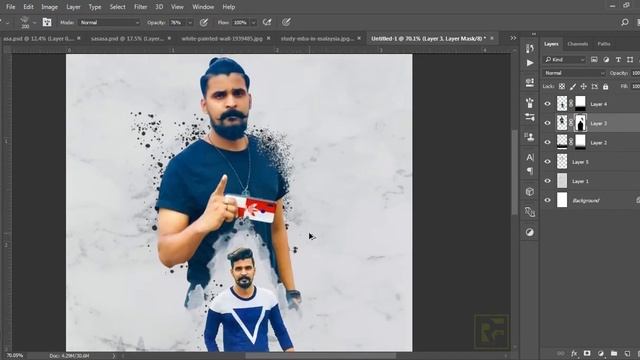This screenshot has width=640, height=360.
Task: Open the Flow slider dropdown arrow
Action: click(x=253, y=22)
